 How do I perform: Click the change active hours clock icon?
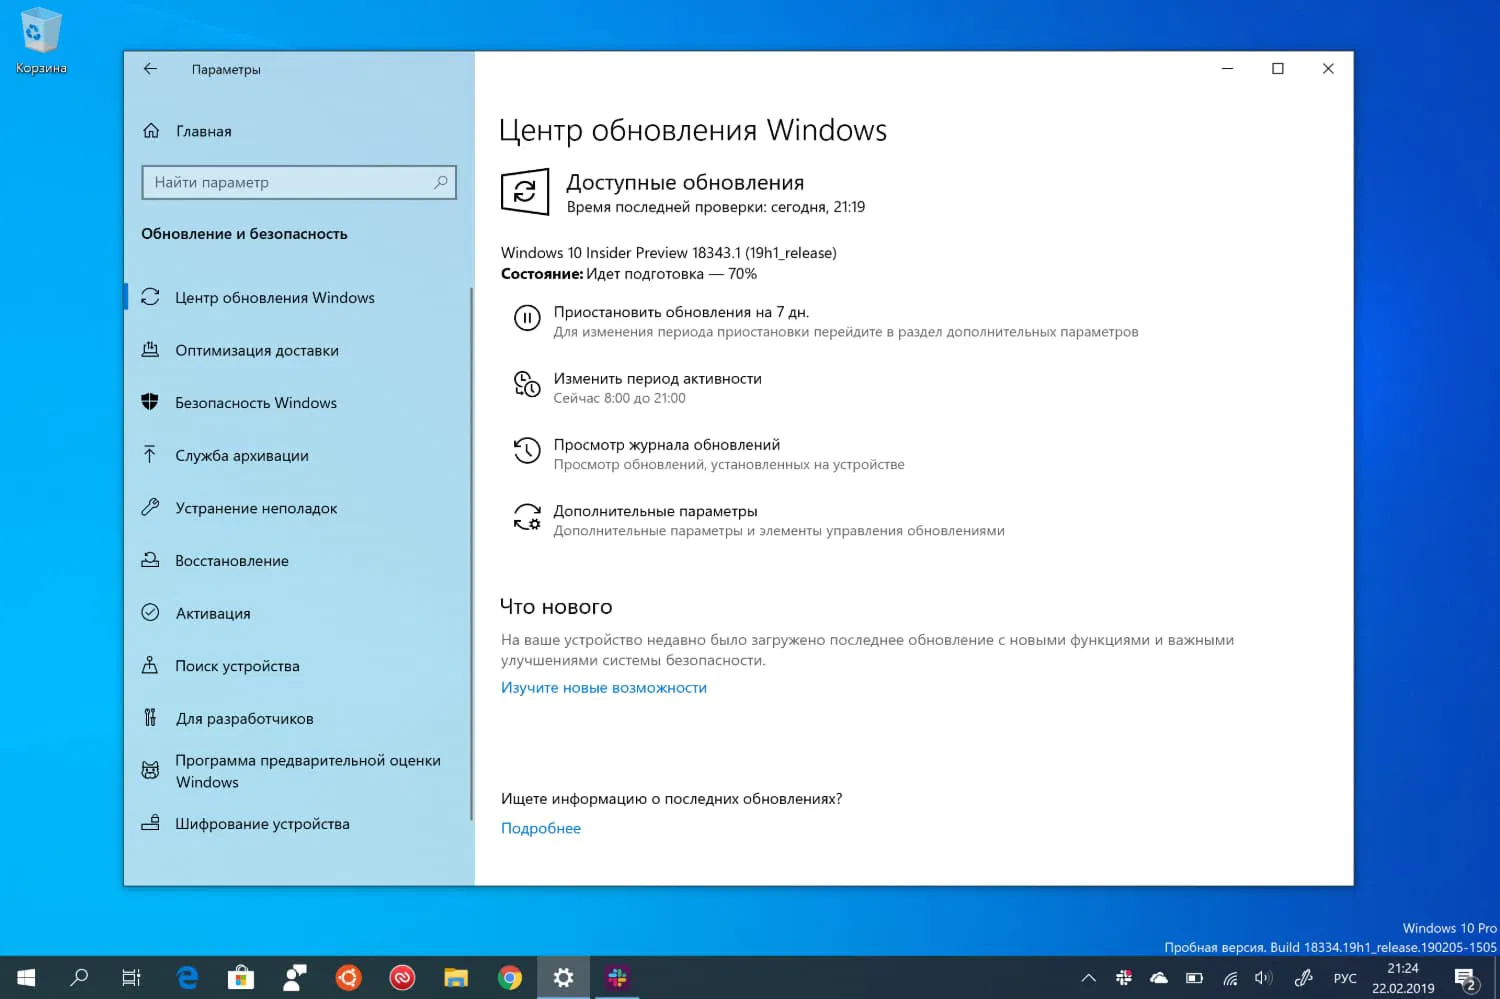[x=527, y=384]
